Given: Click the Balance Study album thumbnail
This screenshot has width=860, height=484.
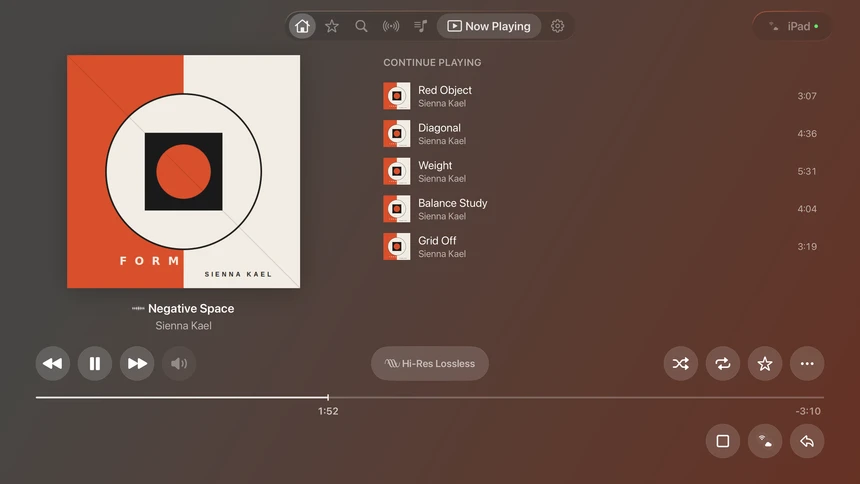Looking at the screenshot, I should click(397, 209).
